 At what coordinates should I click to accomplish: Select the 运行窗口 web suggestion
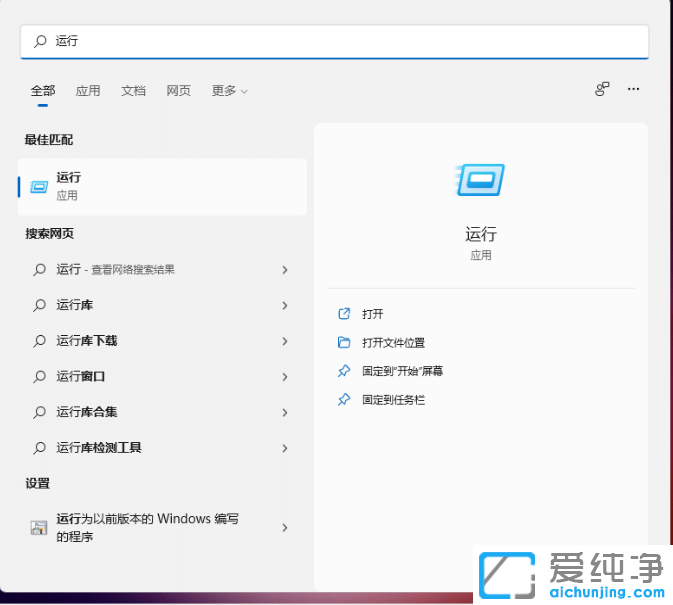pos(162,376)
